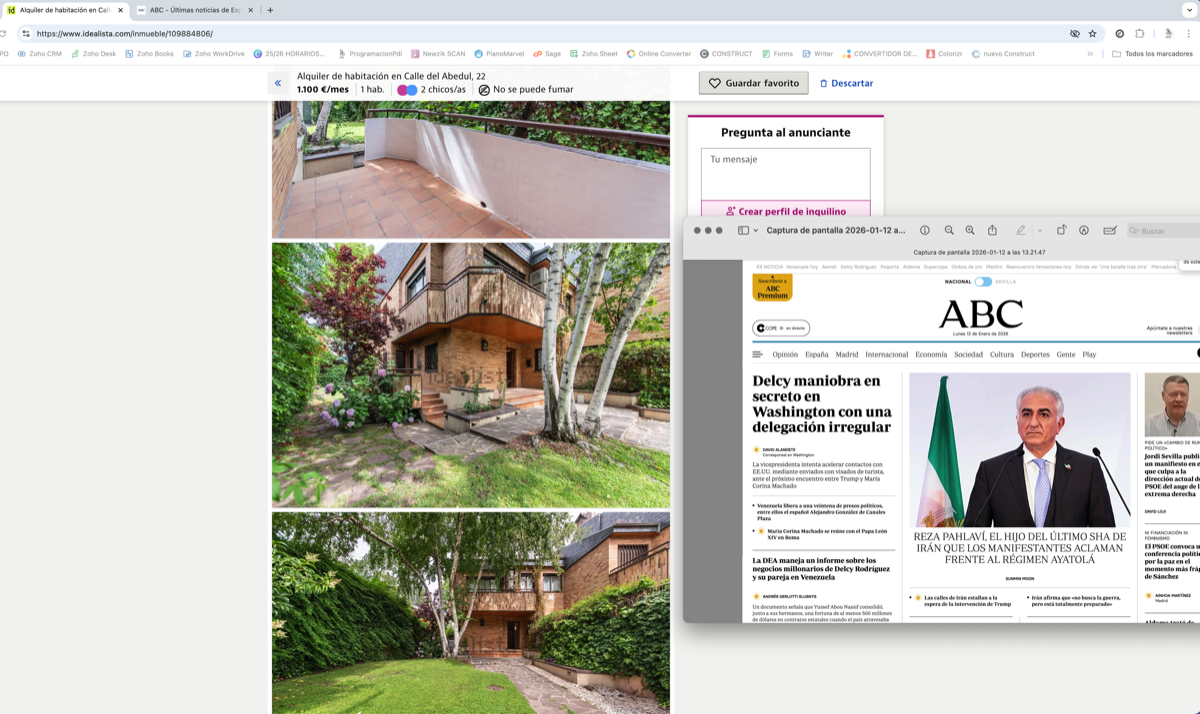The height and width of the screenshot is (714, 1200).
Task: Click the Crear perfil de inquilino button
Action: [x=785, y=211]
